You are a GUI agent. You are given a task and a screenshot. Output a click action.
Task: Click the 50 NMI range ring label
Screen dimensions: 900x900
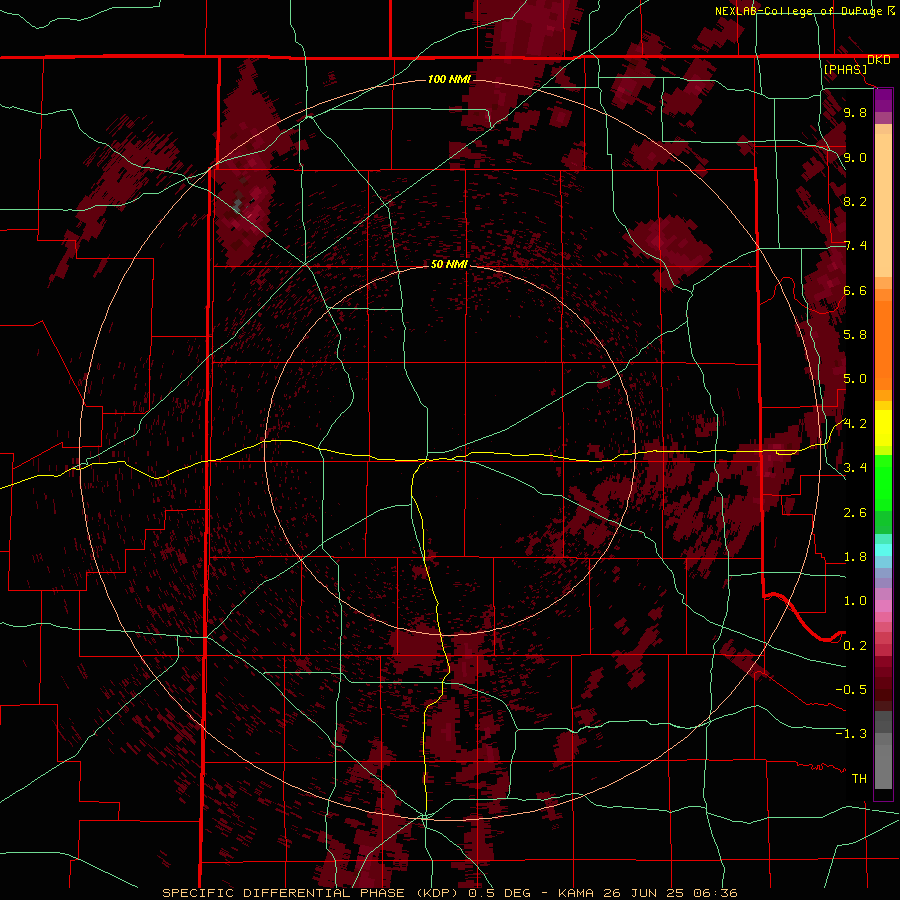pos(449,264)
